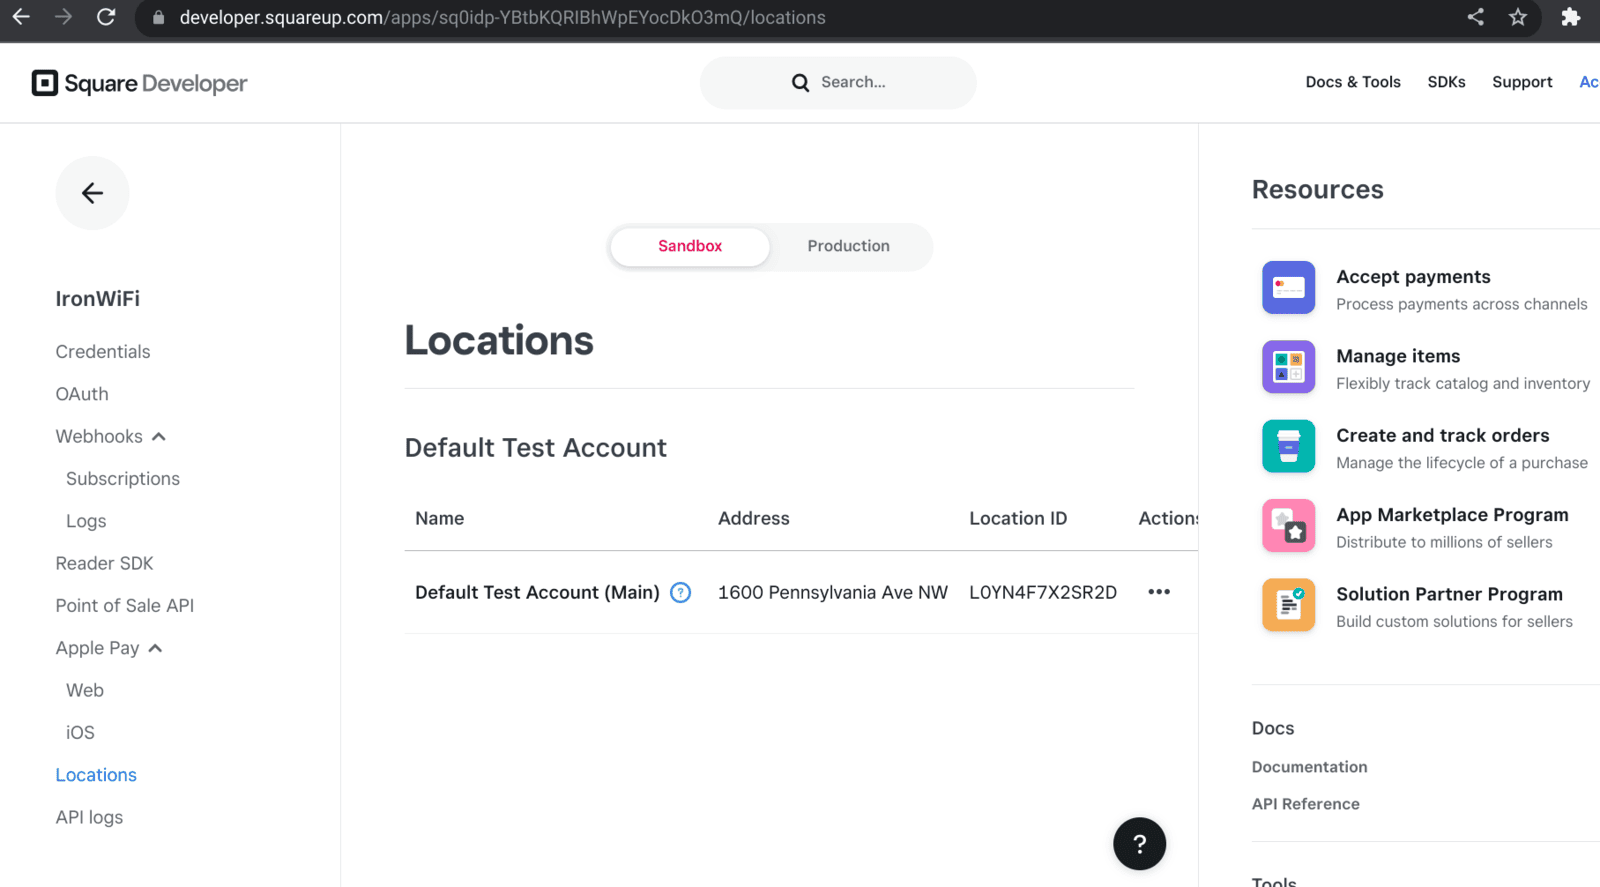Open the API Reference link
Screen dimensions: 1600x887
pos(1305,804)
